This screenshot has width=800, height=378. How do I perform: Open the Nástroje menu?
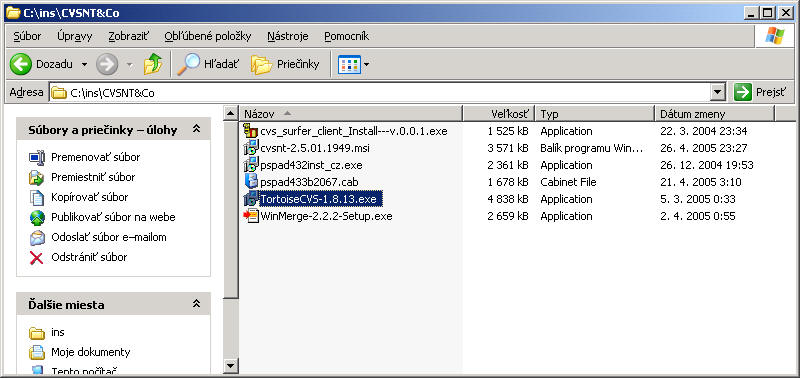pos(288,36)
